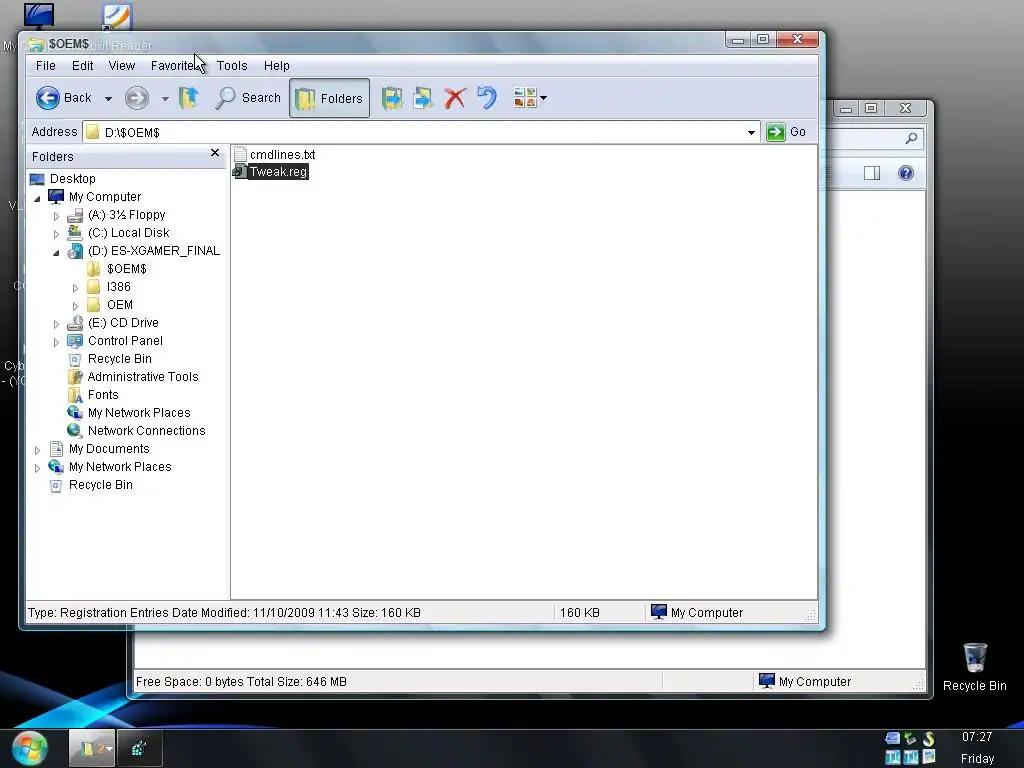The width and height of the screenshot is (1024, 768).
Task: Open the Tools menu
Action: click(x=232, y=66)
